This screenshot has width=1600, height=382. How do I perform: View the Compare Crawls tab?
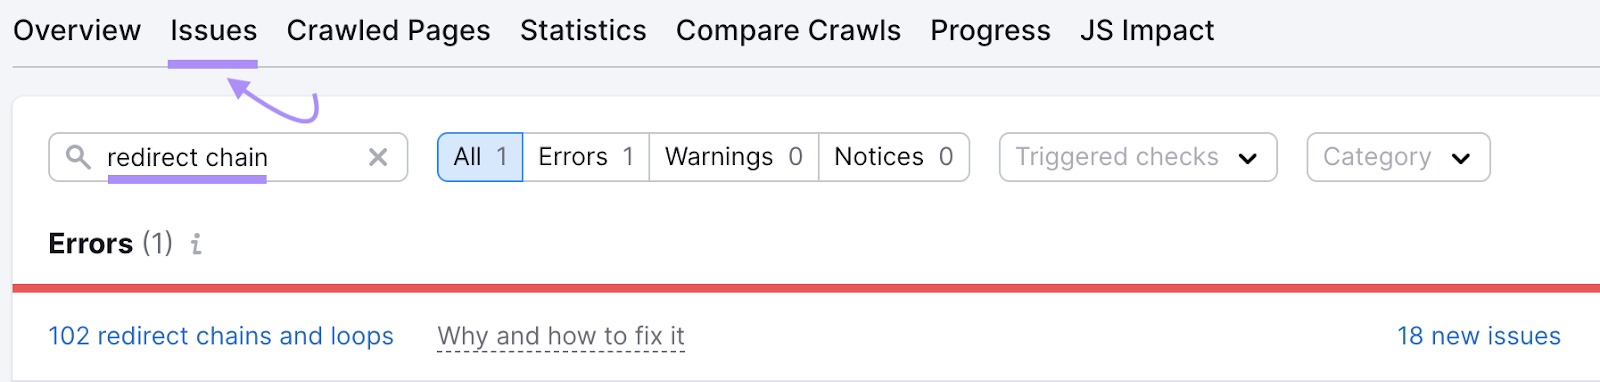(x=788, y=31)
